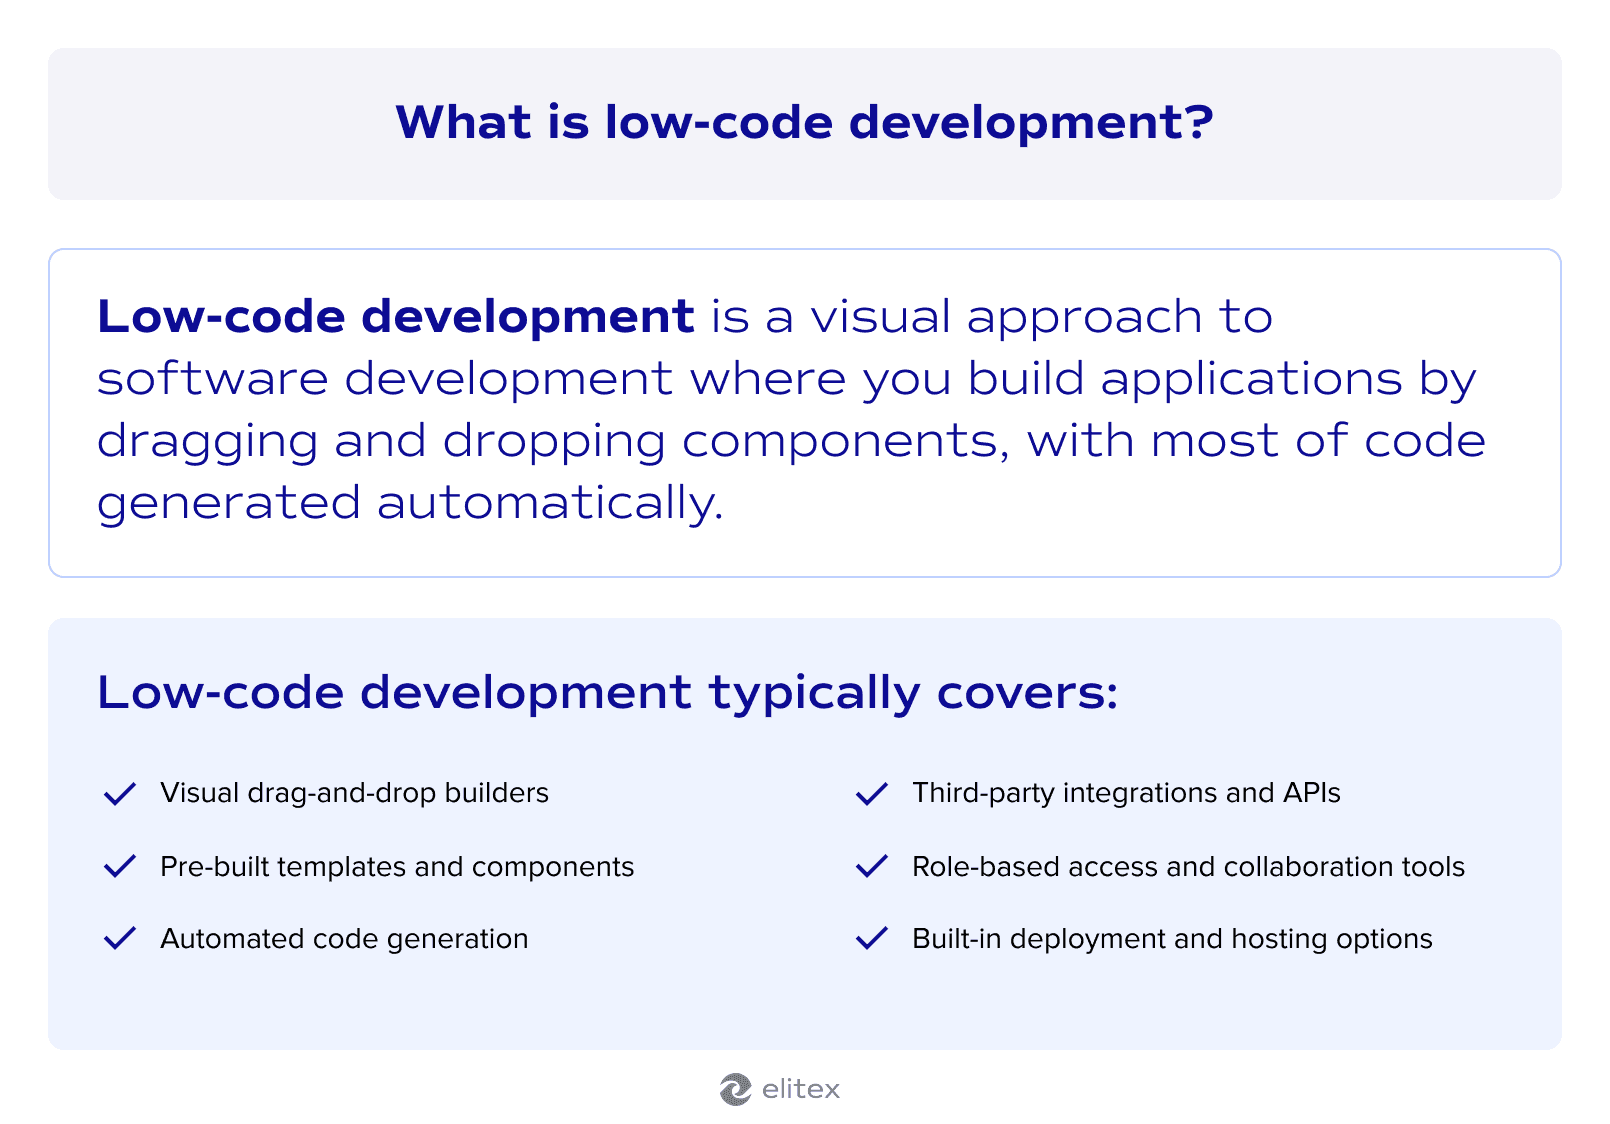Screen dimensions: 1610x1124
Task: Click the checkmark beside Built-in deployment and hosting options
Action: tap(872, 939)
